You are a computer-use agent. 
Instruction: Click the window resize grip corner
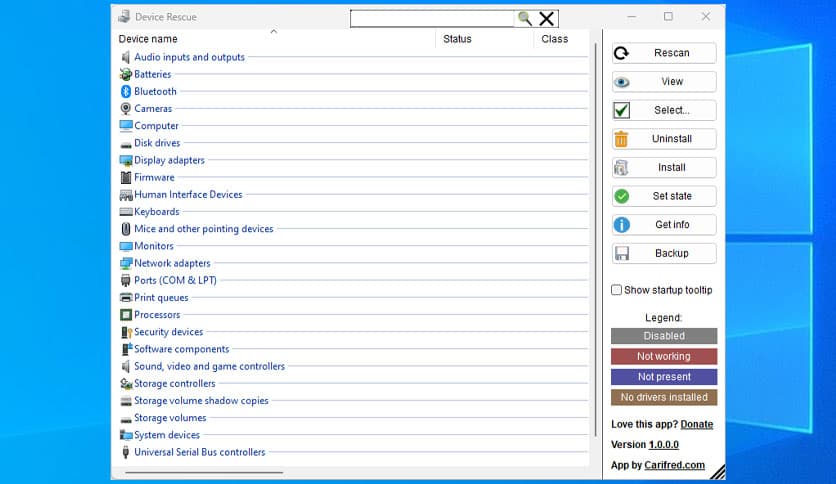[x=718, y=472]
